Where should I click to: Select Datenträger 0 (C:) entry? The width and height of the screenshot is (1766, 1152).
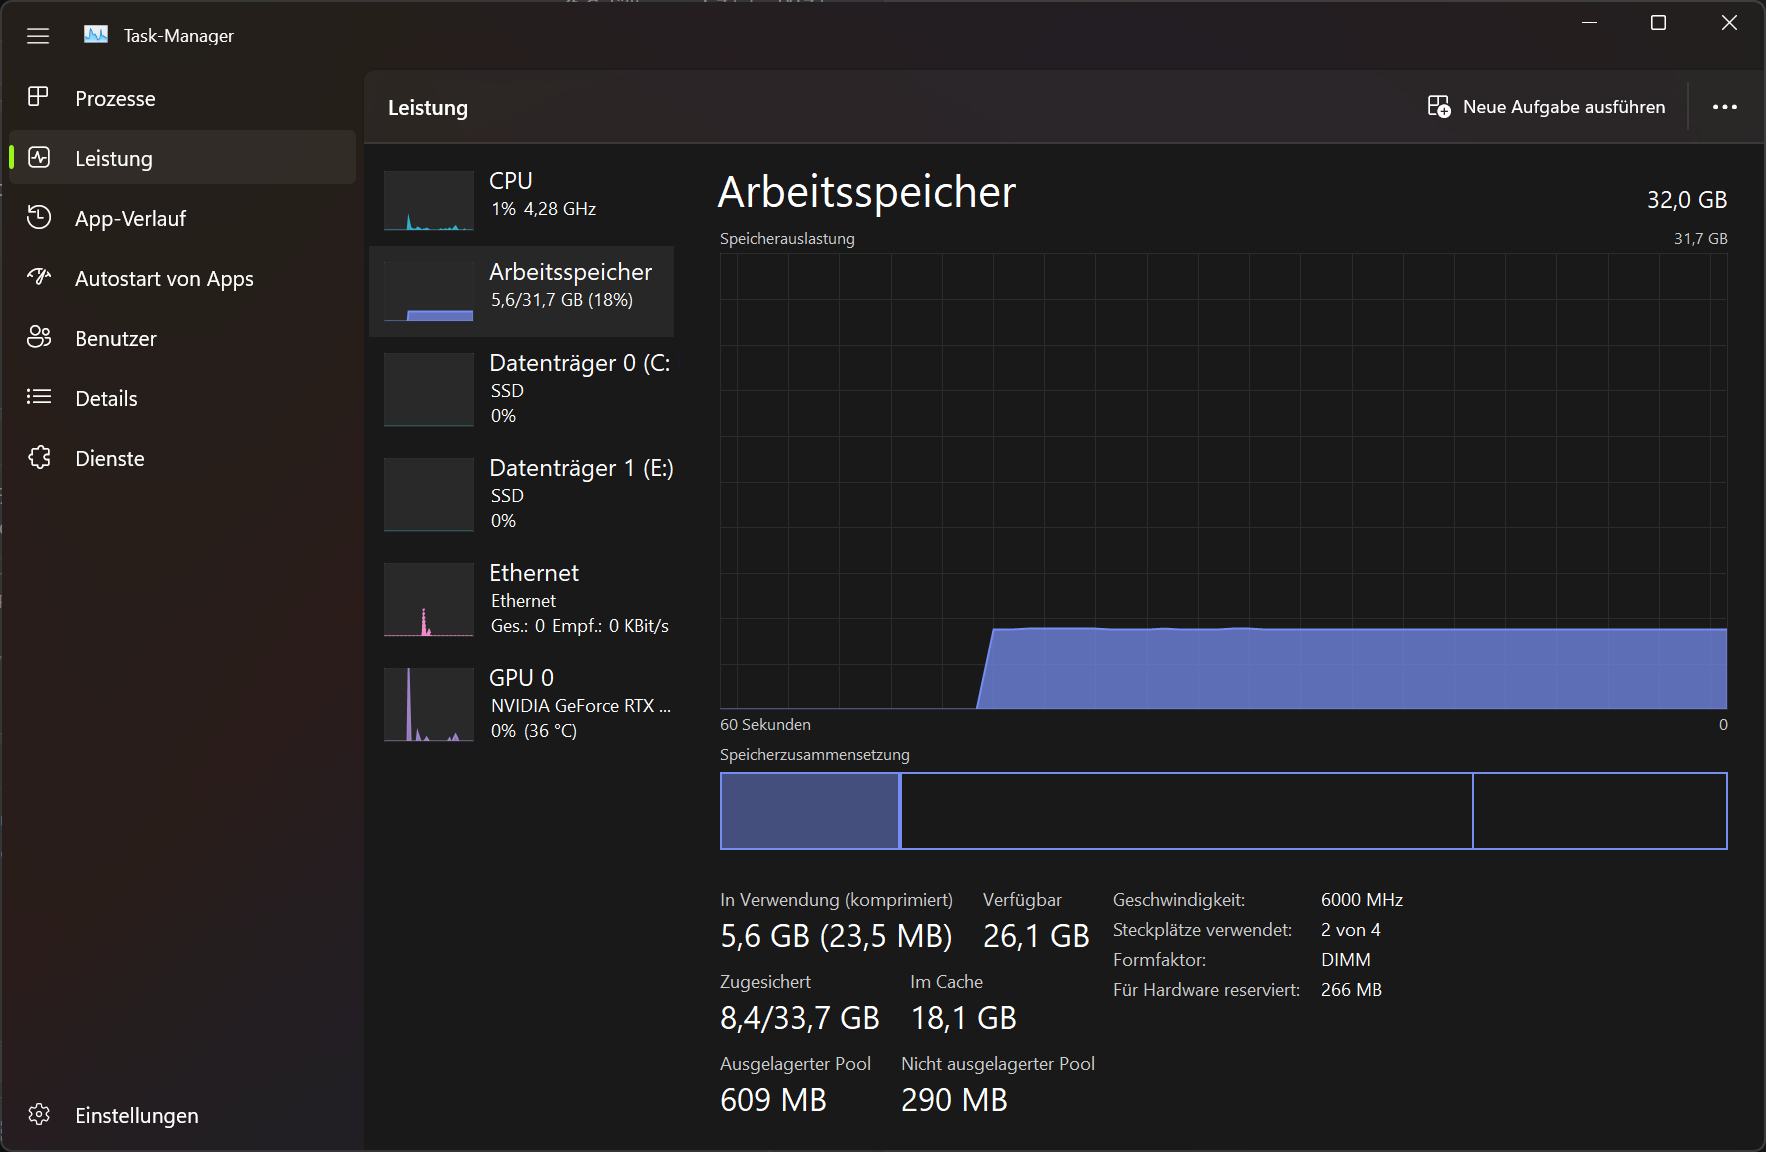point(521,390)
